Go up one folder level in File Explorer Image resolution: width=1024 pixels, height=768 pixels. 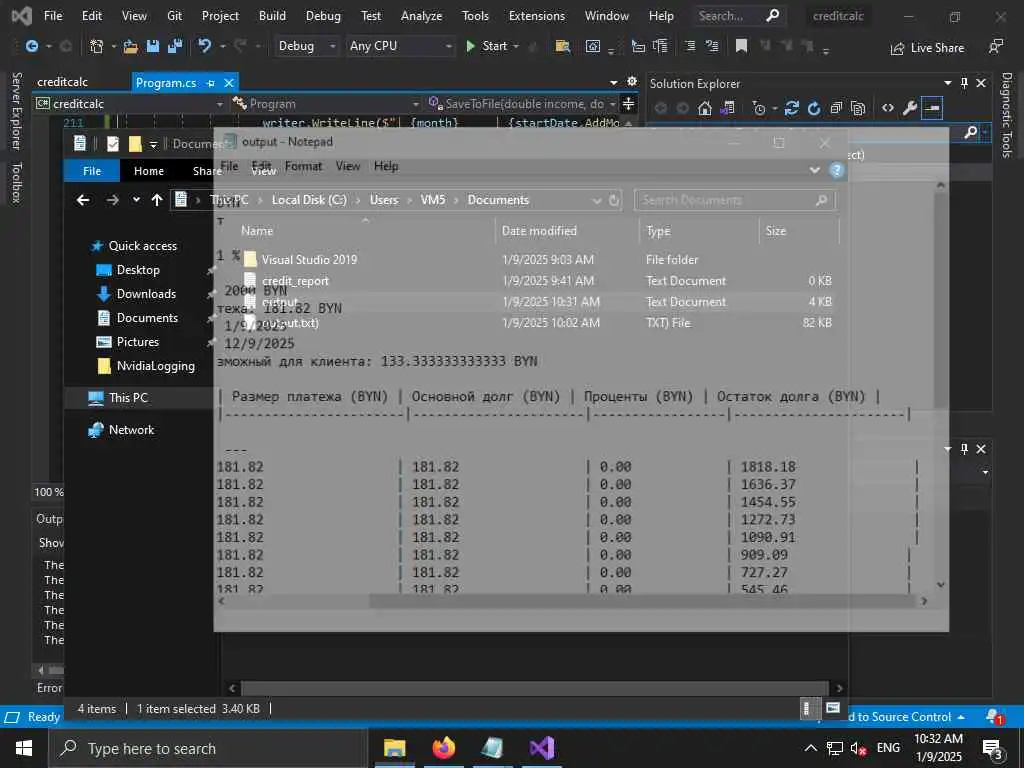157,200
